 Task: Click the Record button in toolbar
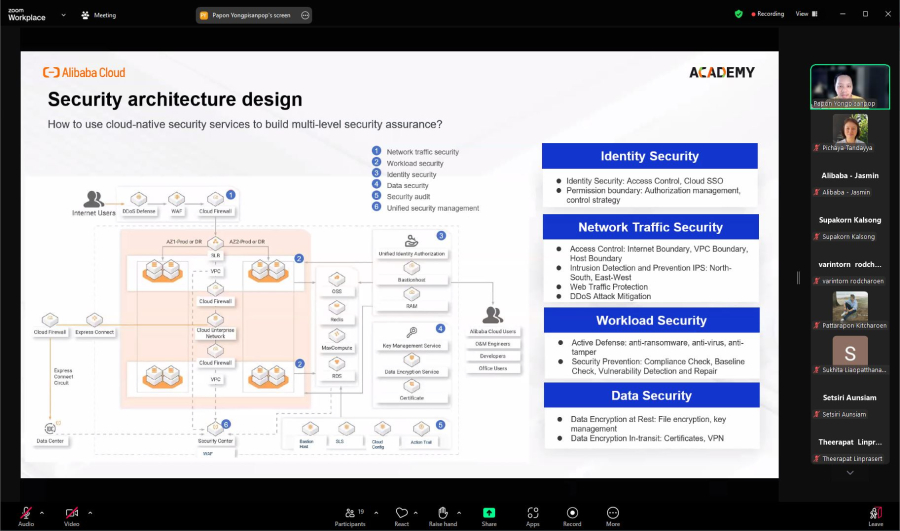572,514
